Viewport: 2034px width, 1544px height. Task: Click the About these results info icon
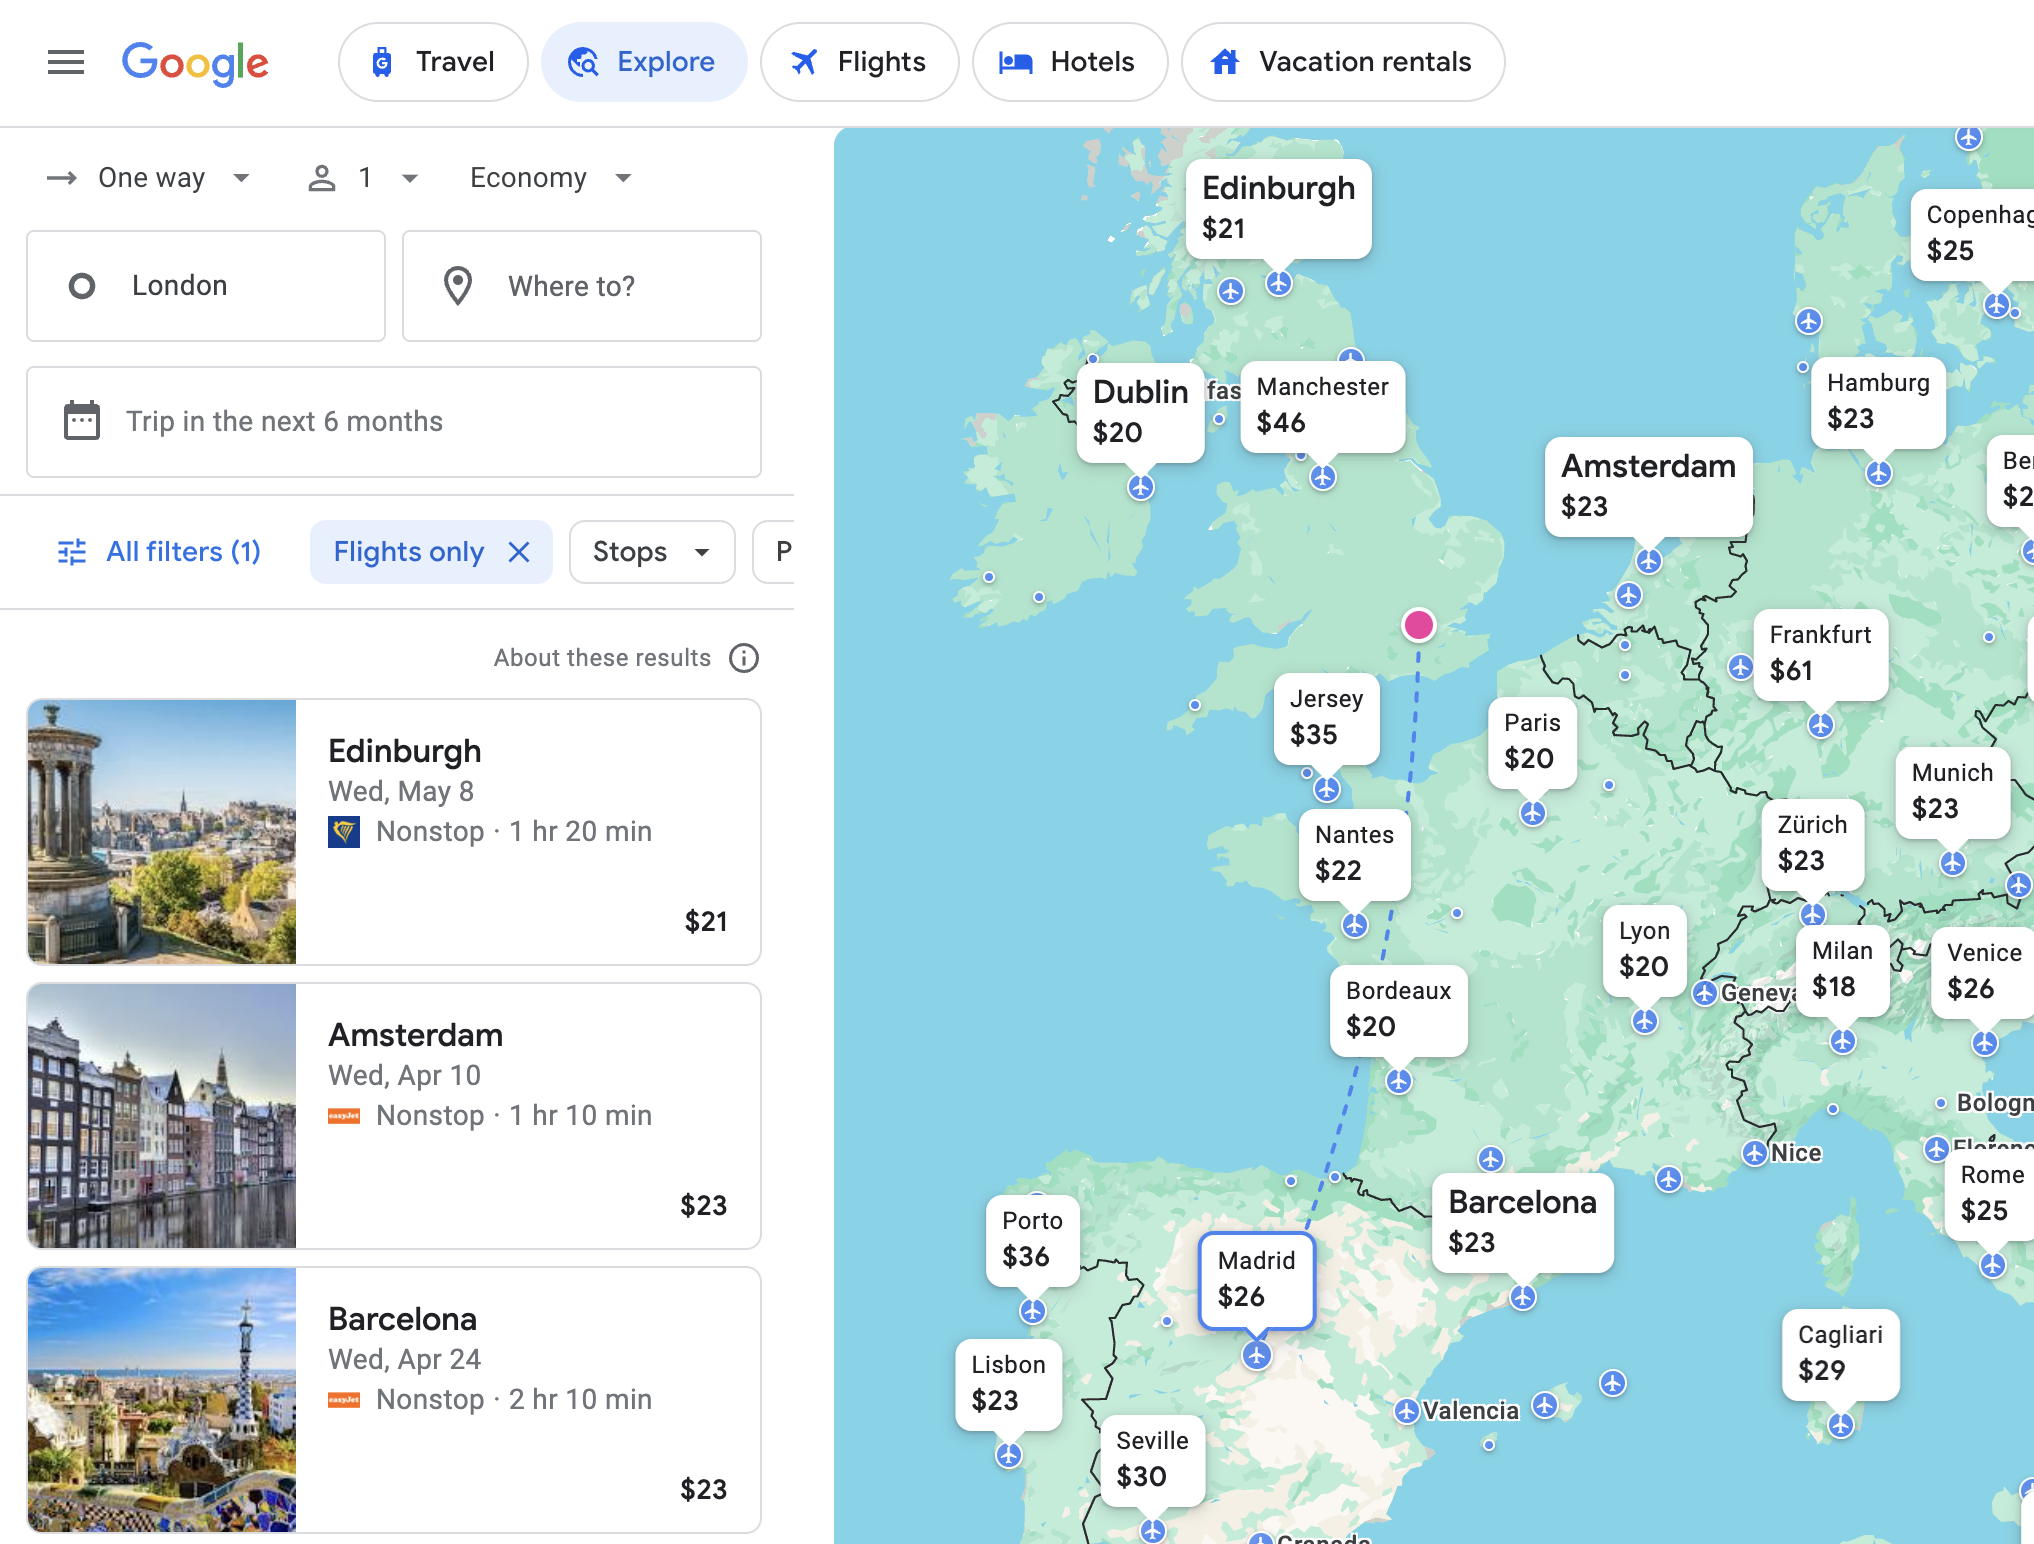[744, 658]
